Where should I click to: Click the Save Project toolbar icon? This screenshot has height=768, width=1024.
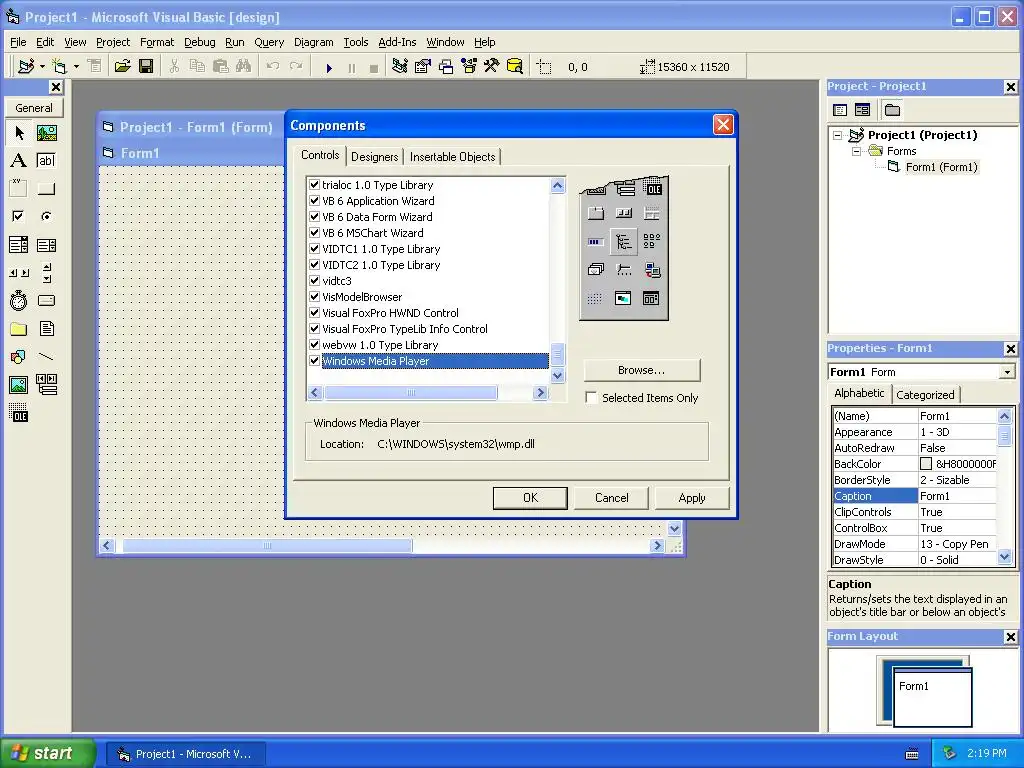tap(146, 67)
